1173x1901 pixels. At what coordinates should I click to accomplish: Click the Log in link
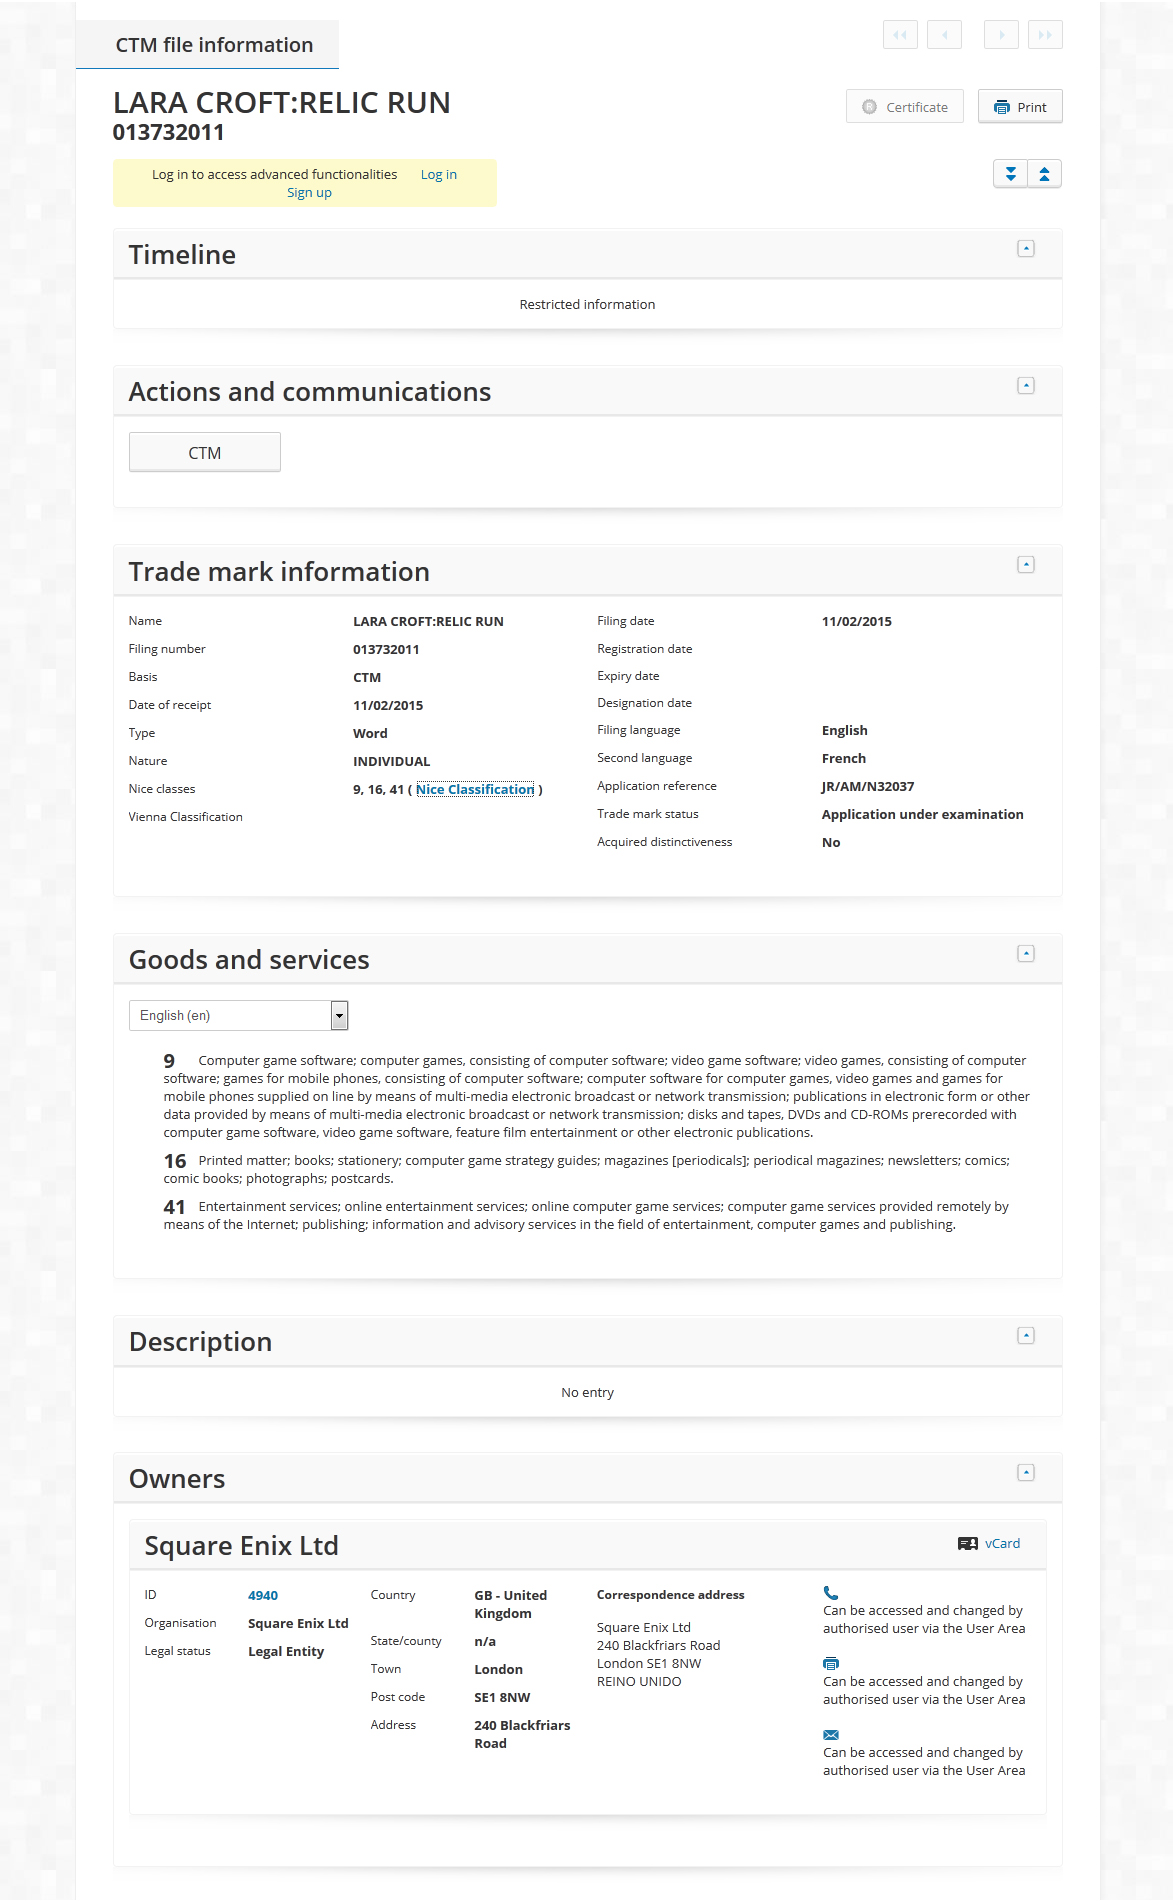click(x=438, y=174)
